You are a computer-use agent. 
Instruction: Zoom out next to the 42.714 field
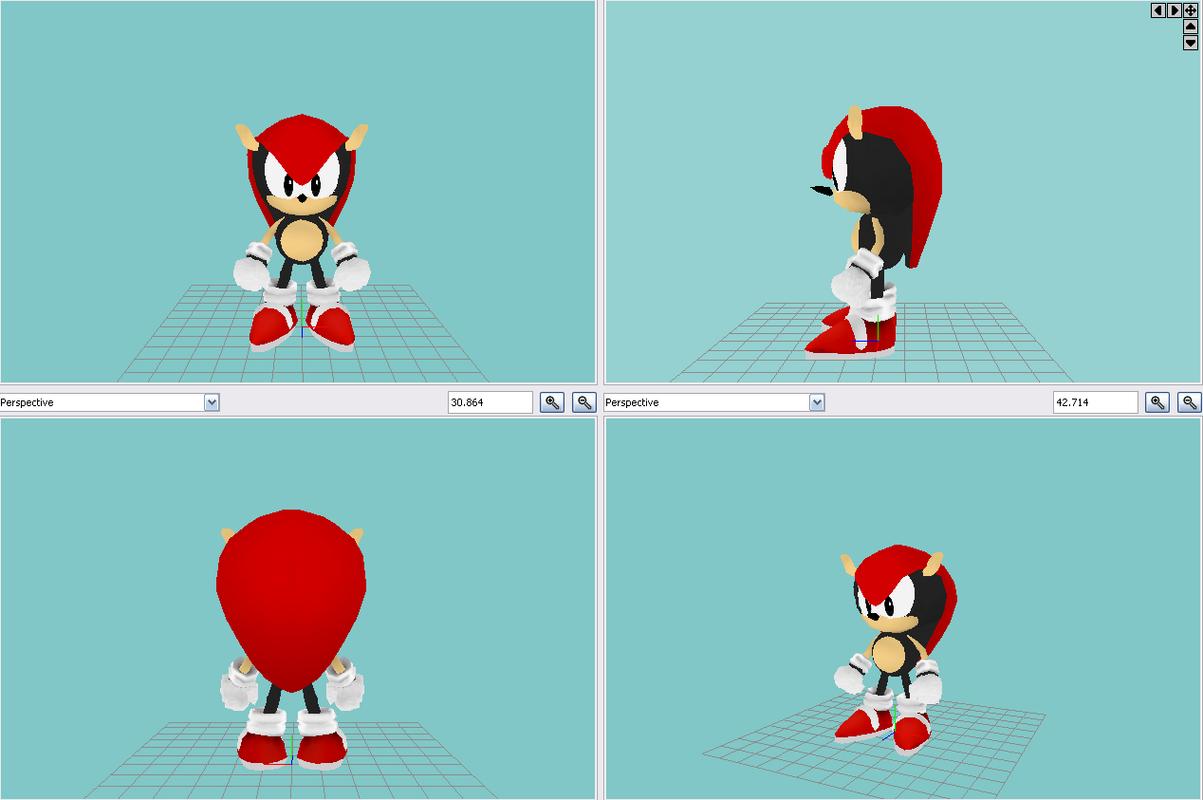coord(1189,402)
